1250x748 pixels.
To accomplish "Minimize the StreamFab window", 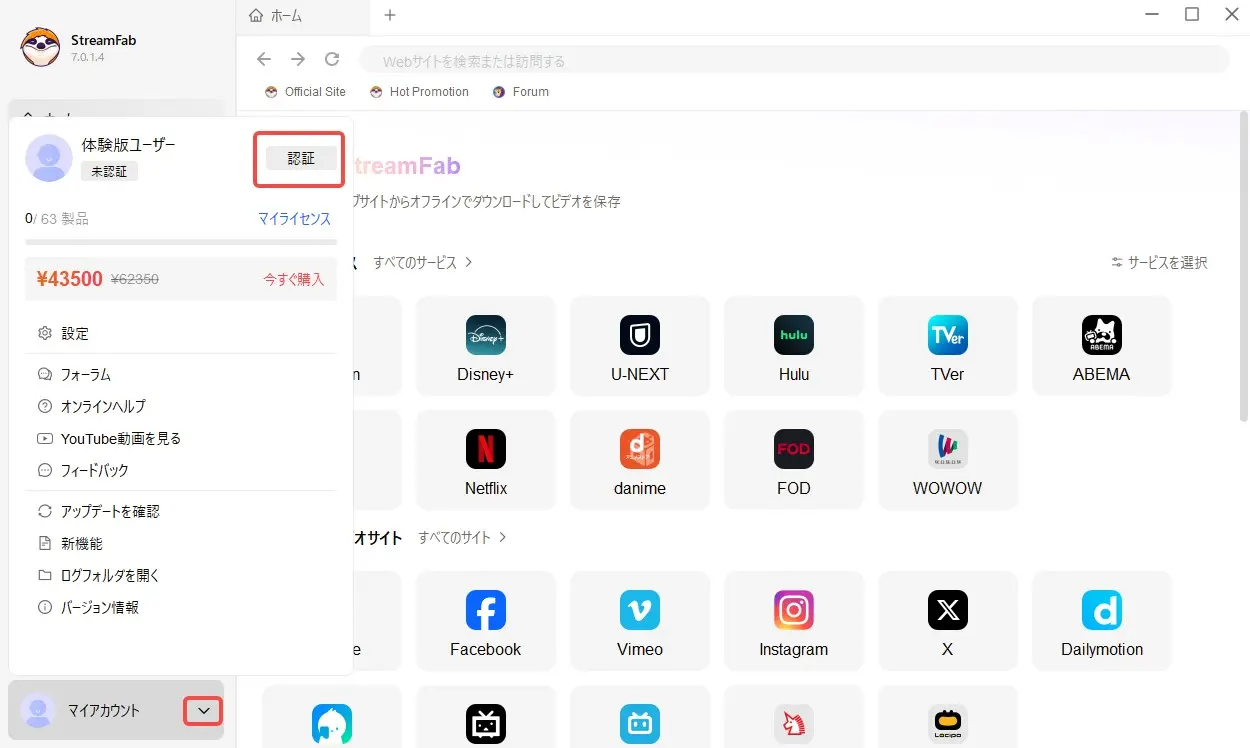I will coord(1152,14).
